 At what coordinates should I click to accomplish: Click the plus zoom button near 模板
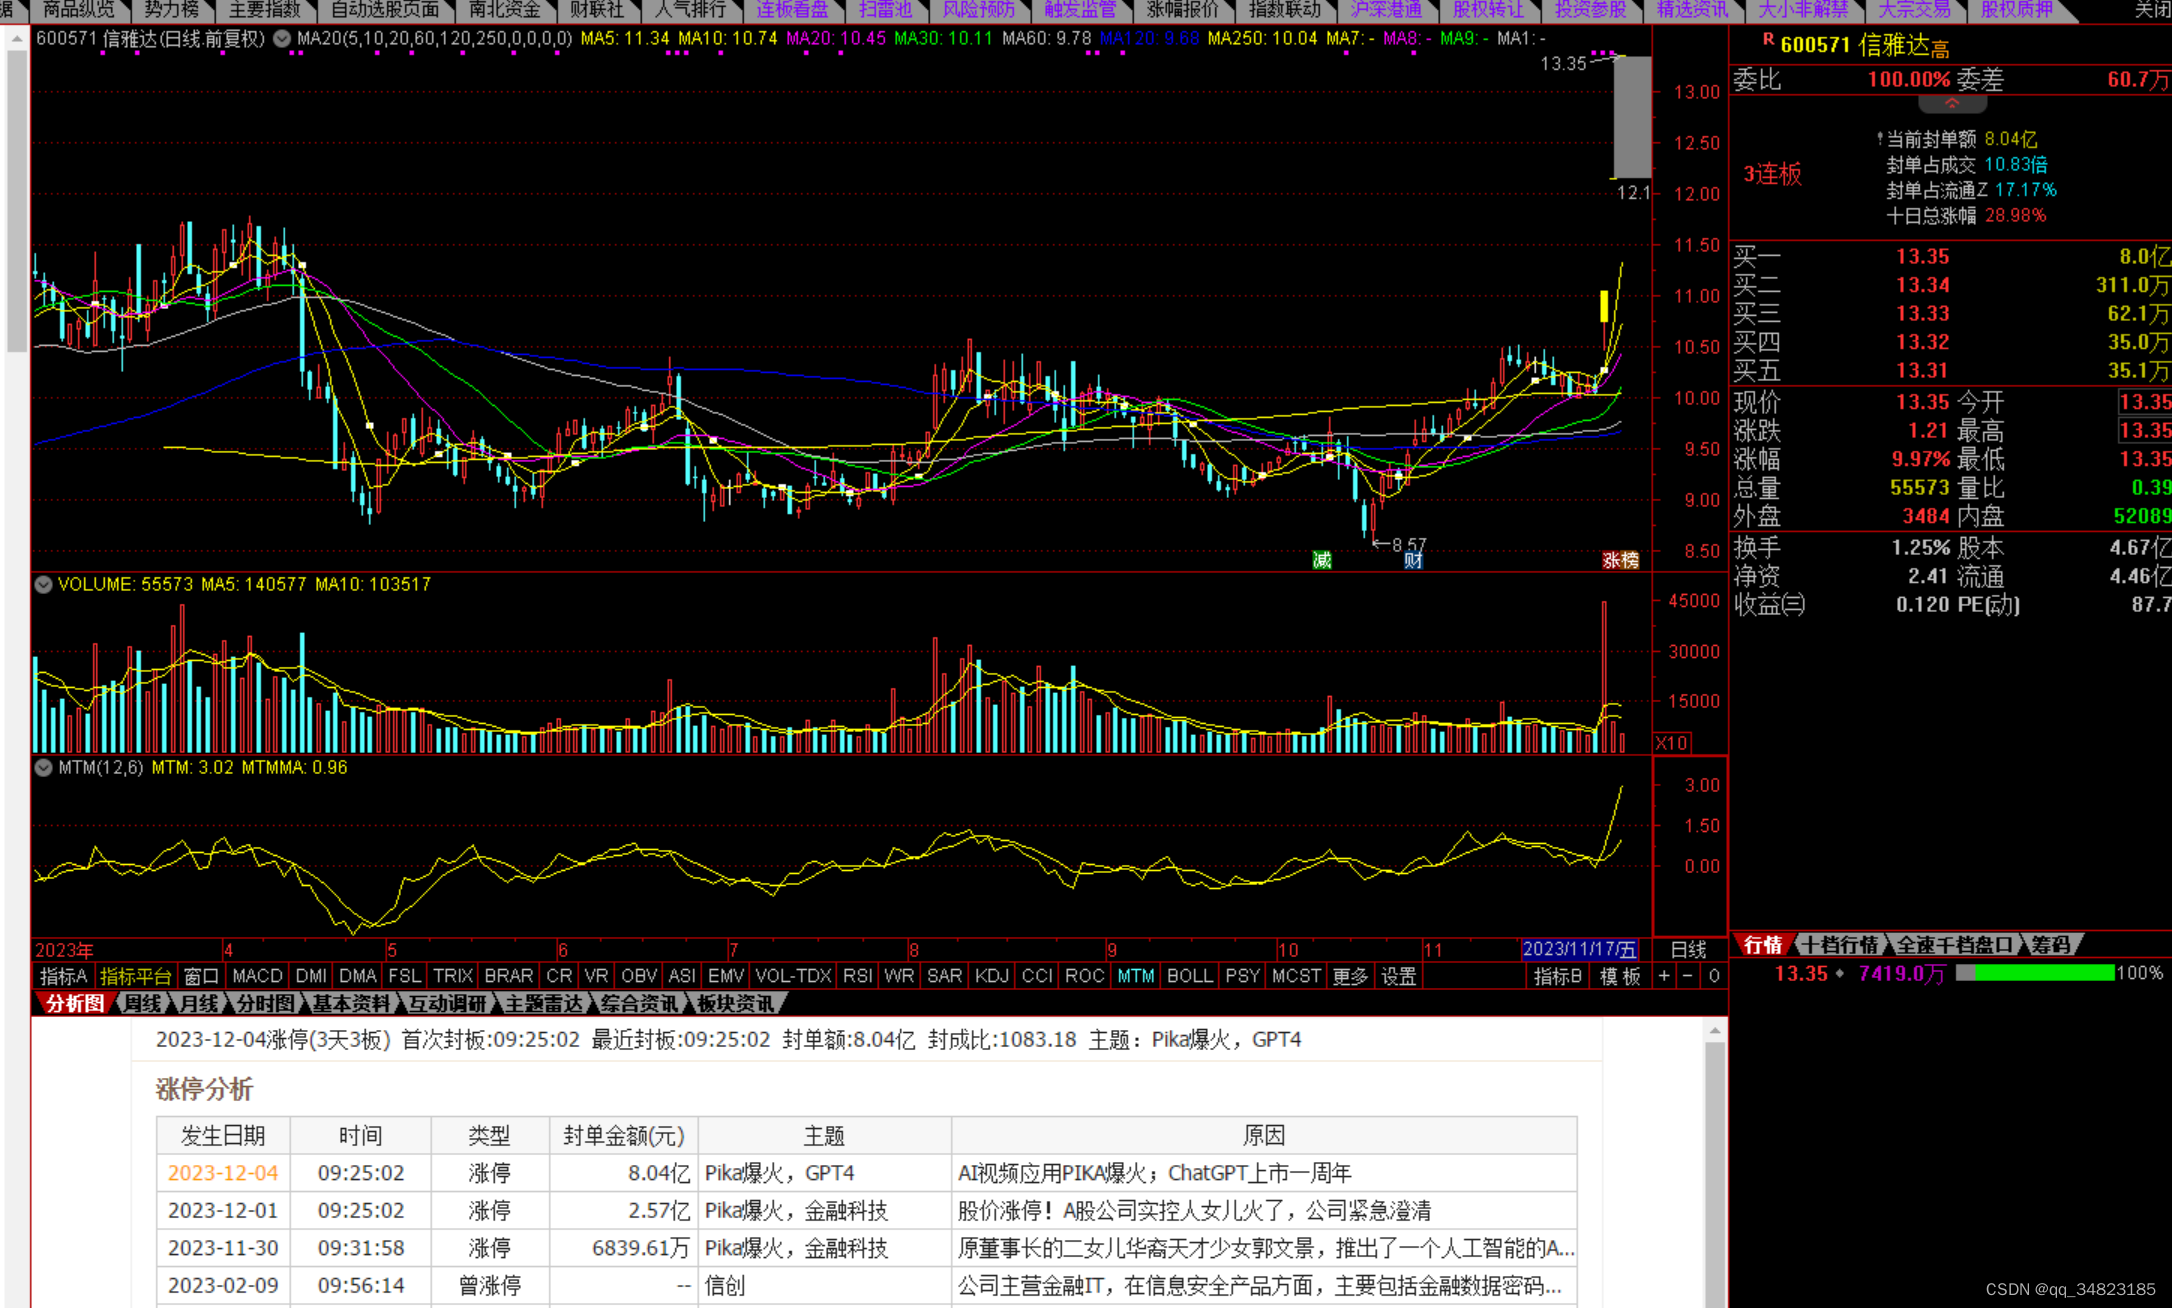tap(1664, 976)
